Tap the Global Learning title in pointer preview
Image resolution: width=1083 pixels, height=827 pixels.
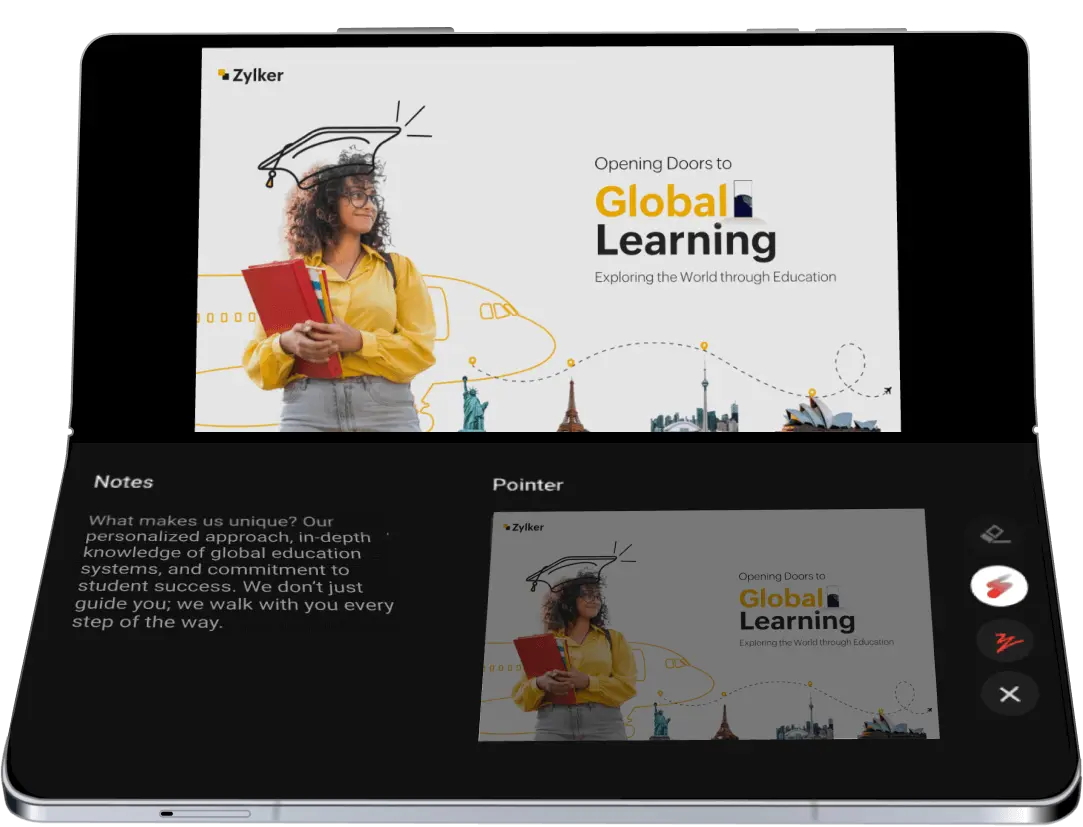coord(796,609)
